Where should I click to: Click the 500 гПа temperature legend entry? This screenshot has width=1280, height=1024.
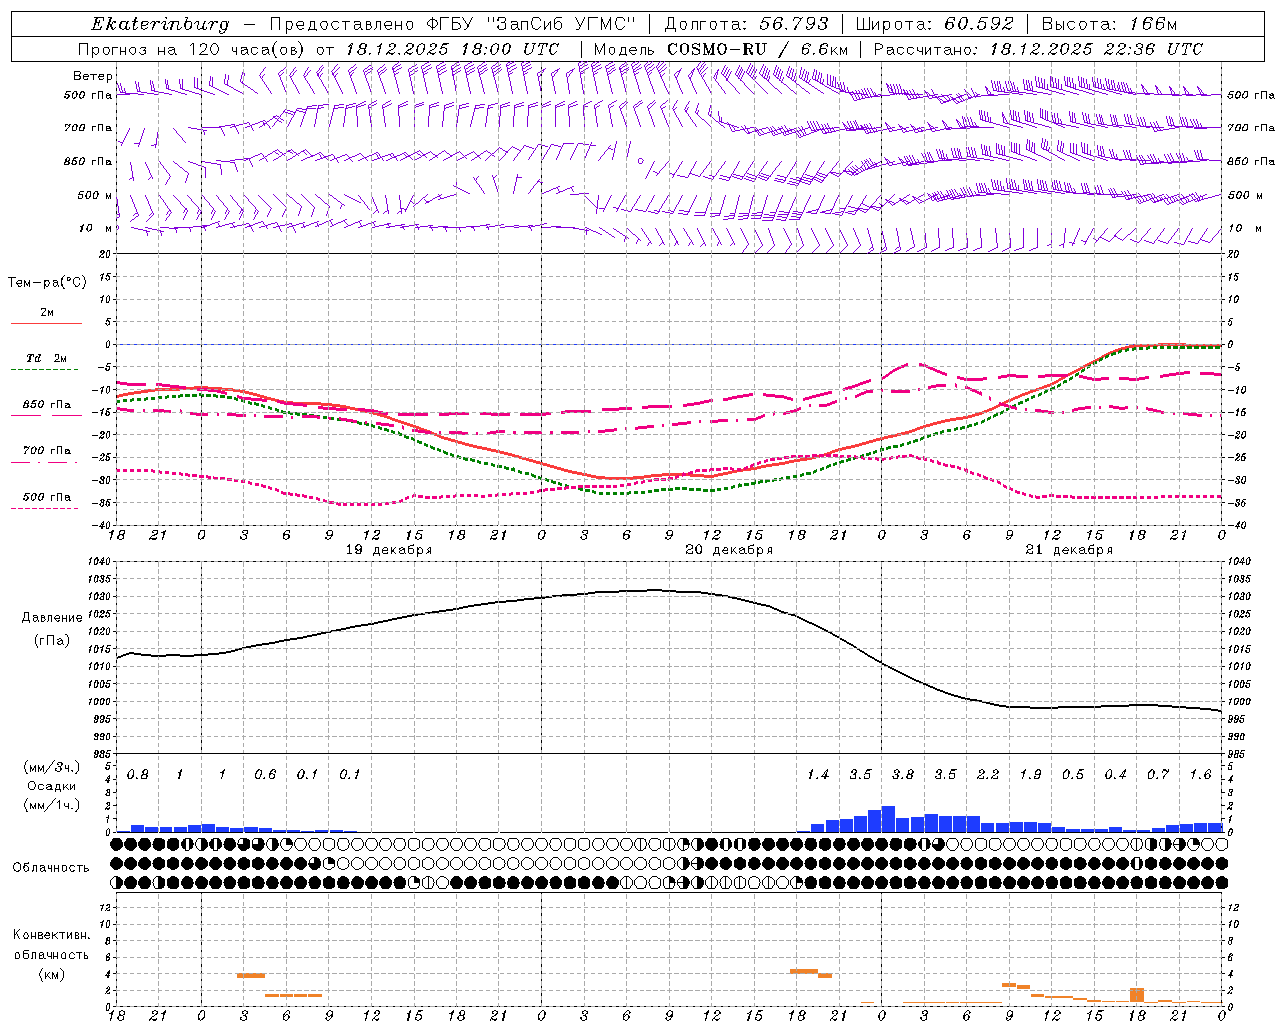pos(47,496)
